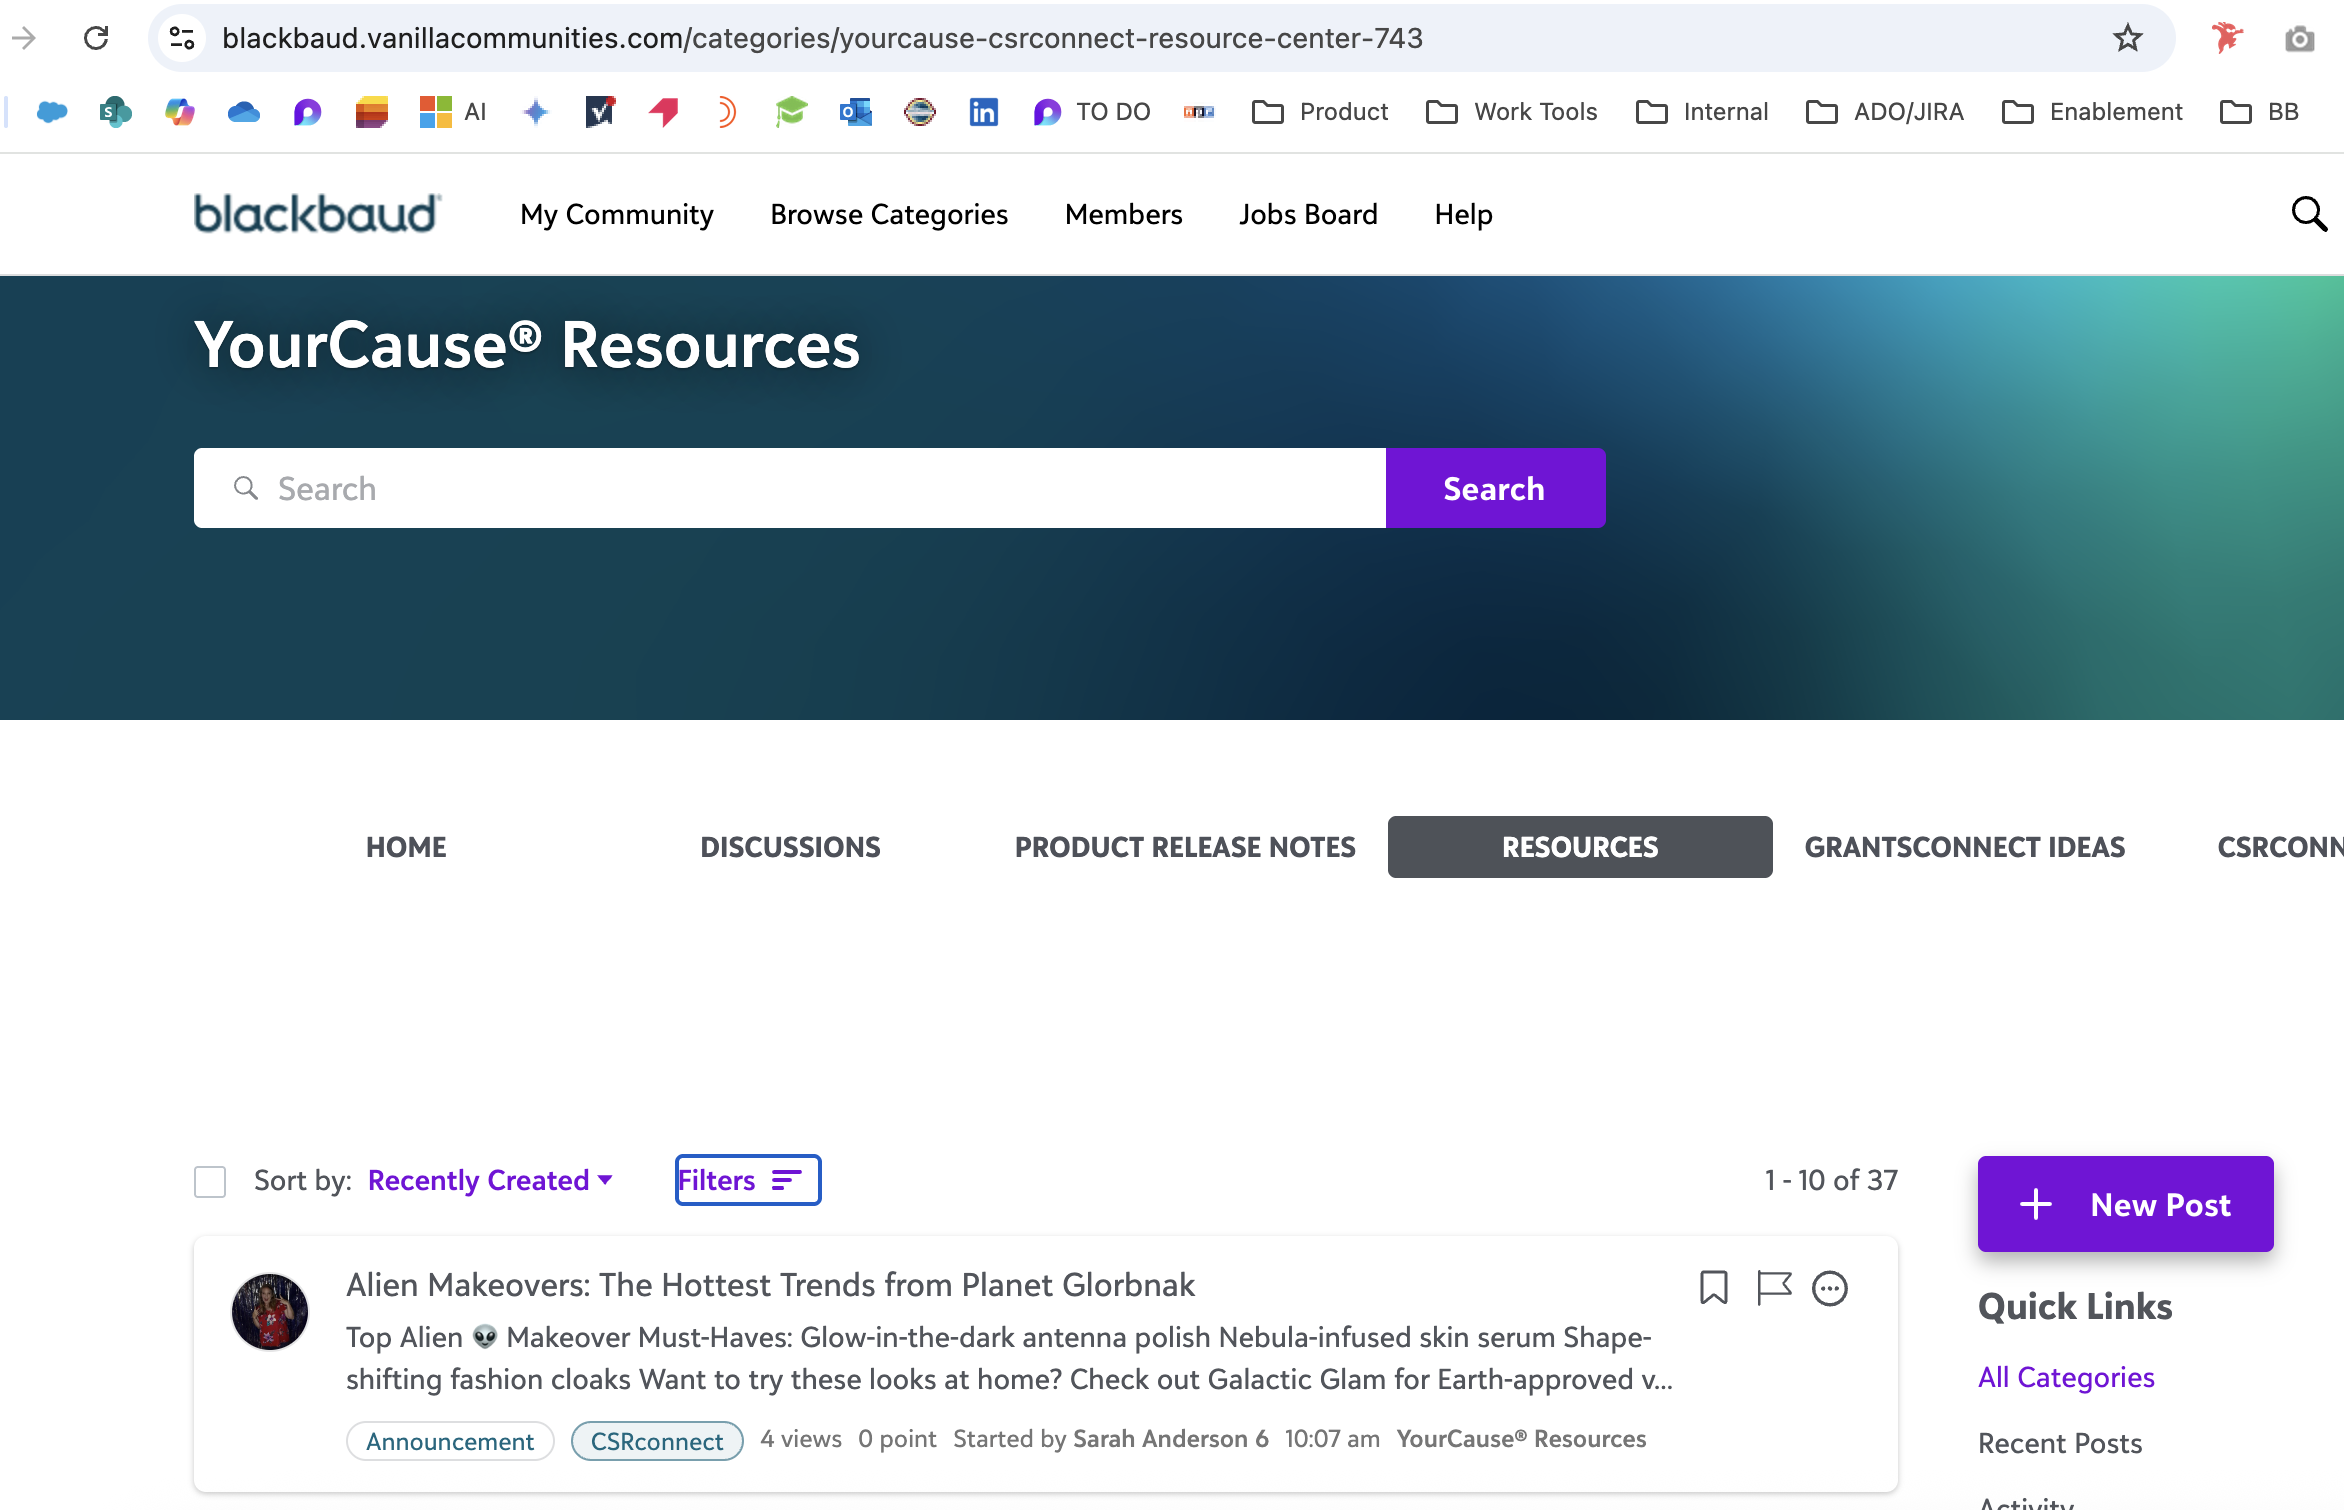
Task: Open the Help menu
Action: 1464,214
